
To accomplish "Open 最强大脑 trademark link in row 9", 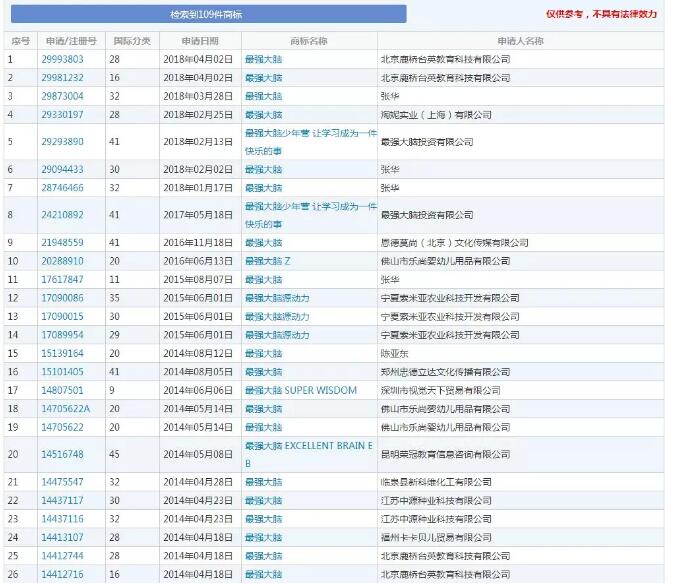I will tap(263, 243).
